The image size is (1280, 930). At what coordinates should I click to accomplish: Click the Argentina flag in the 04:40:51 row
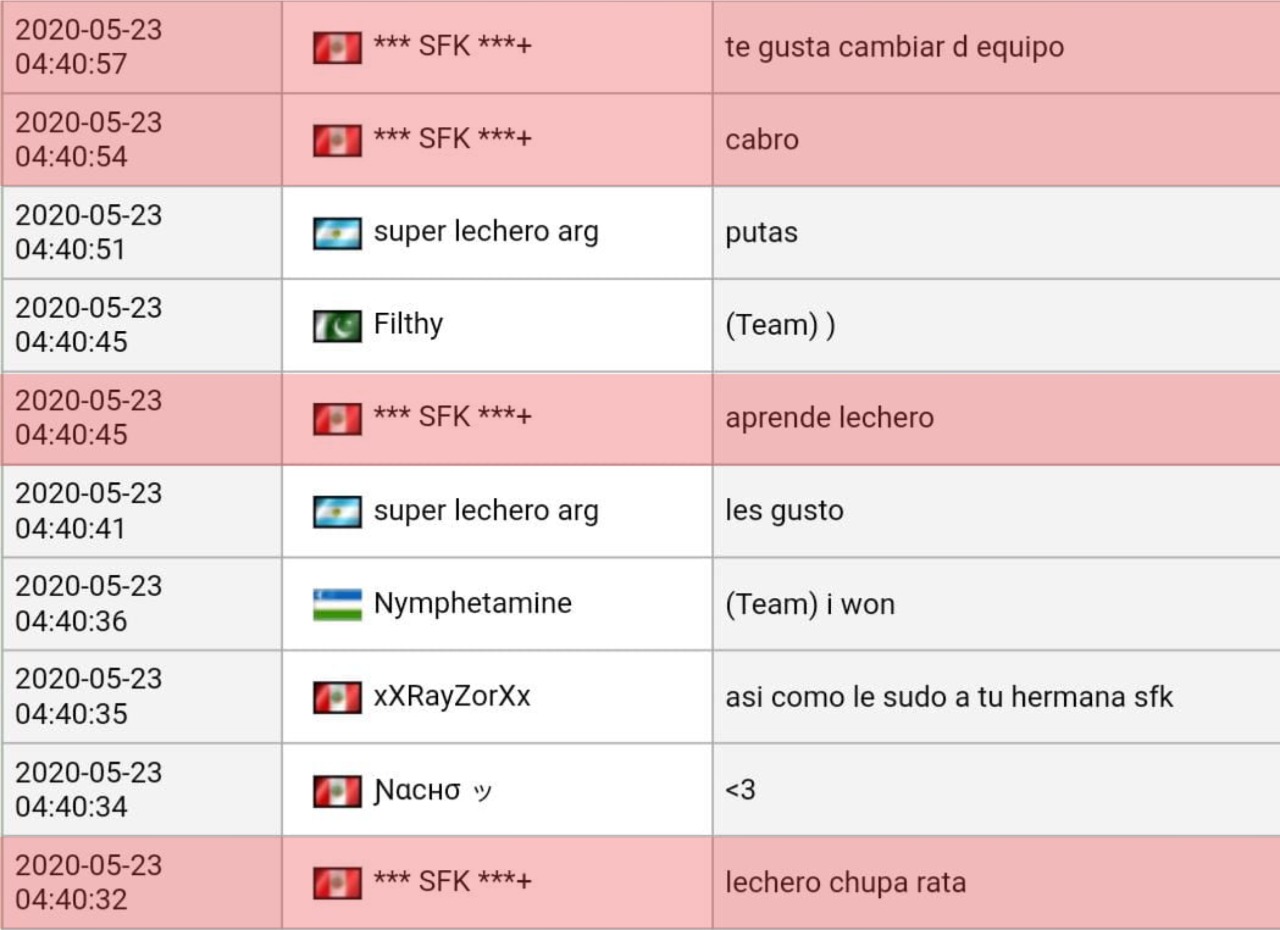pyautogui.click(x=337, y=234)
